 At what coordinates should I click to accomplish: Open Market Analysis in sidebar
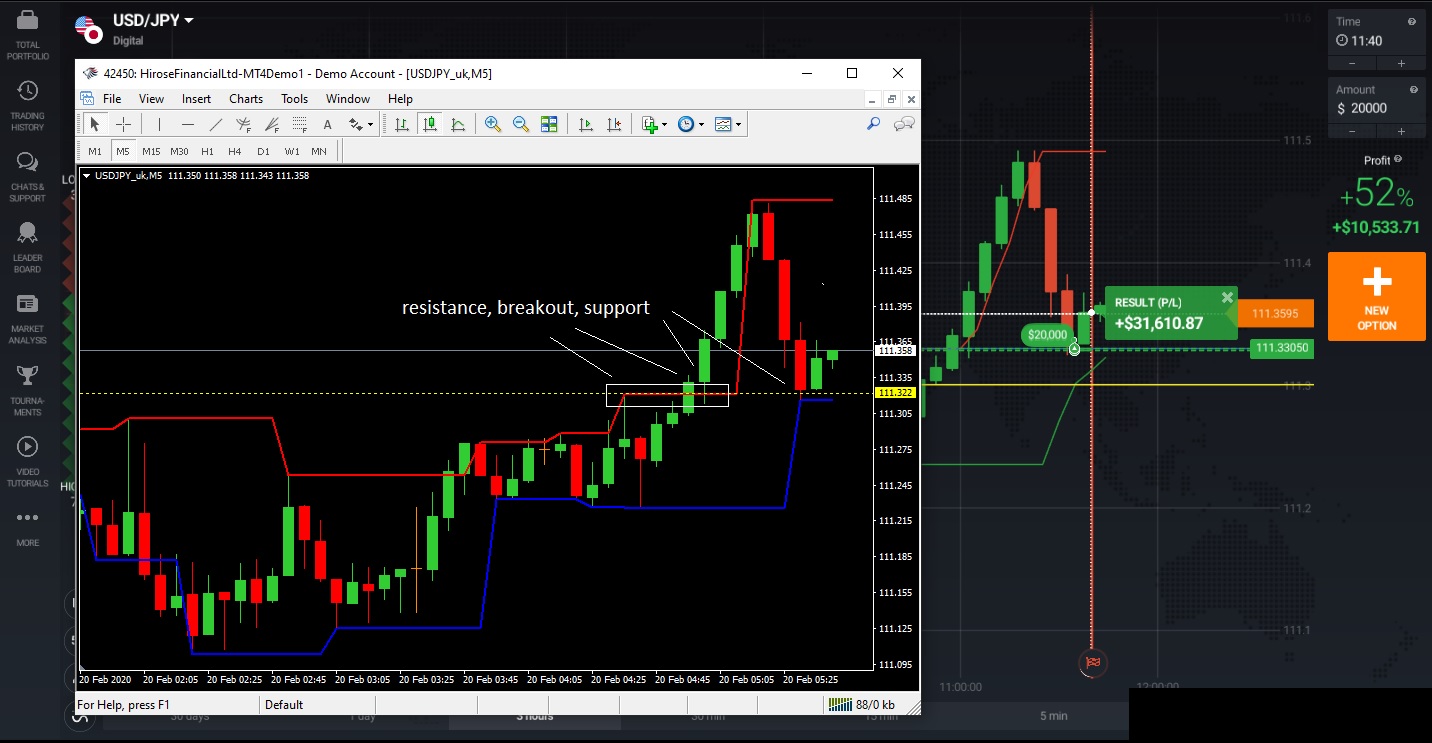tap(27, 319)
